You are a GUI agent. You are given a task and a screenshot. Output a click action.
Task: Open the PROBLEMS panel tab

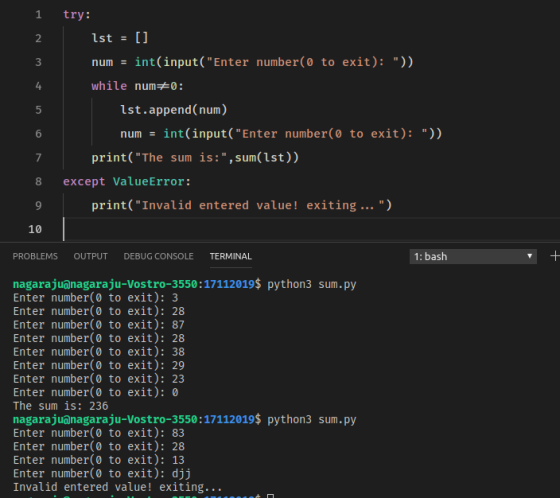[x=35, y=256]
